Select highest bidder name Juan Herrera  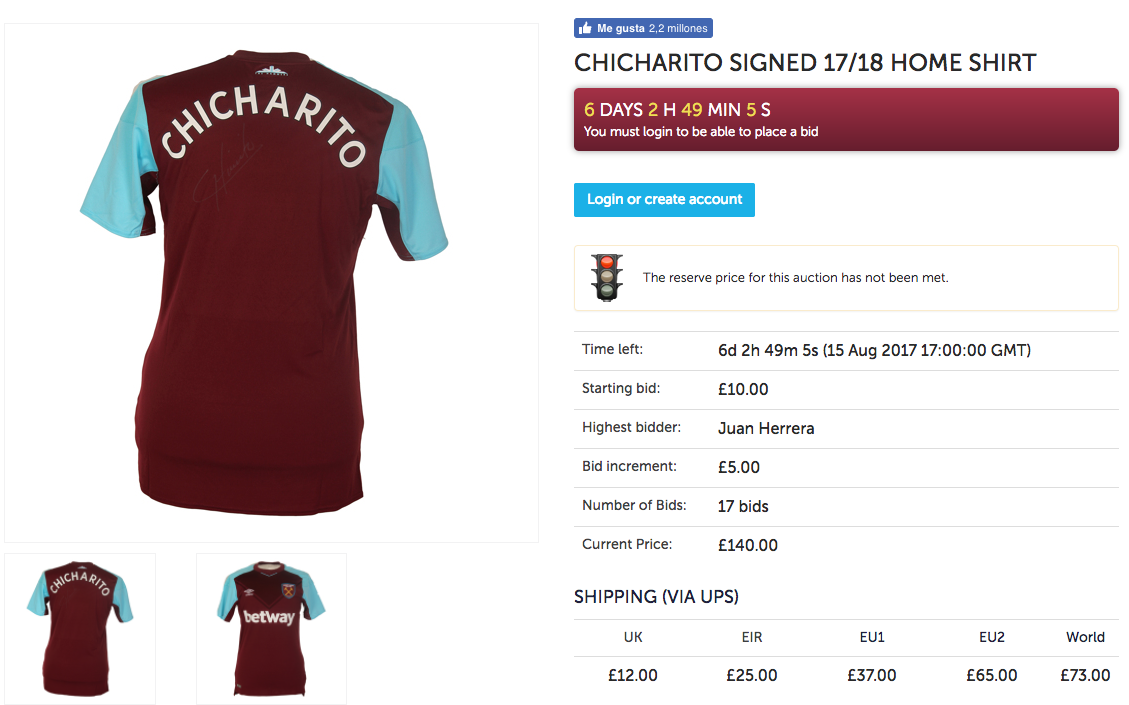click(x=766, y=428)
